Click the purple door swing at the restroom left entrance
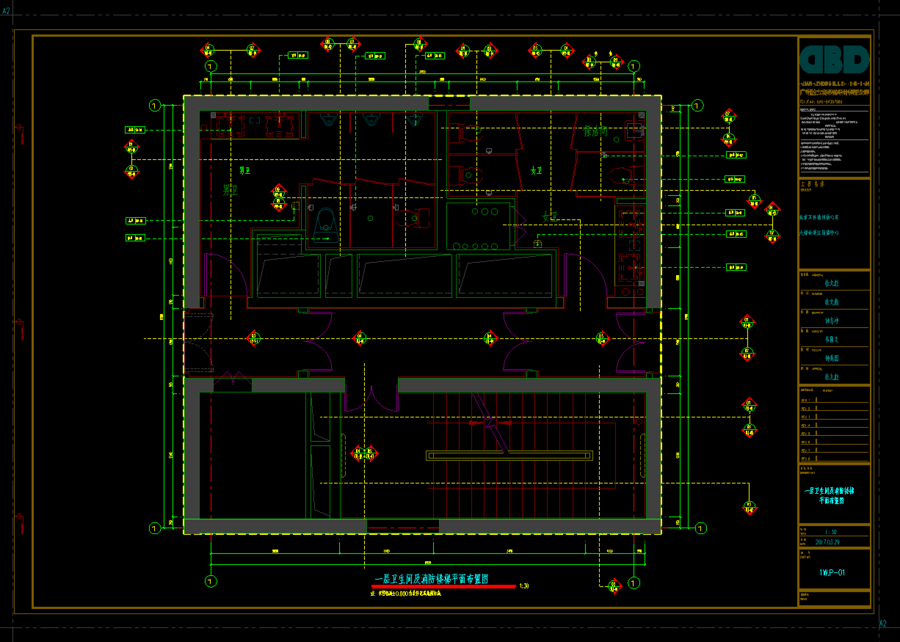900x642 pixels. pyautogui.click(x=228, y=275)
